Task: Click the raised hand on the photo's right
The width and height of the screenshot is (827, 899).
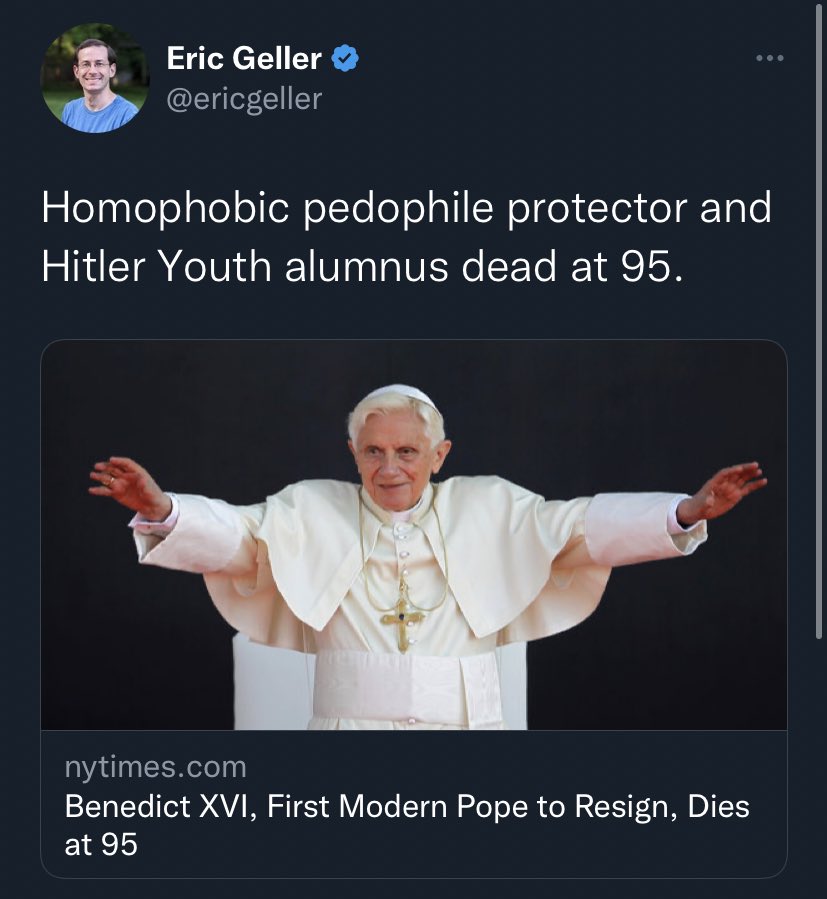Action: (722, 488)
